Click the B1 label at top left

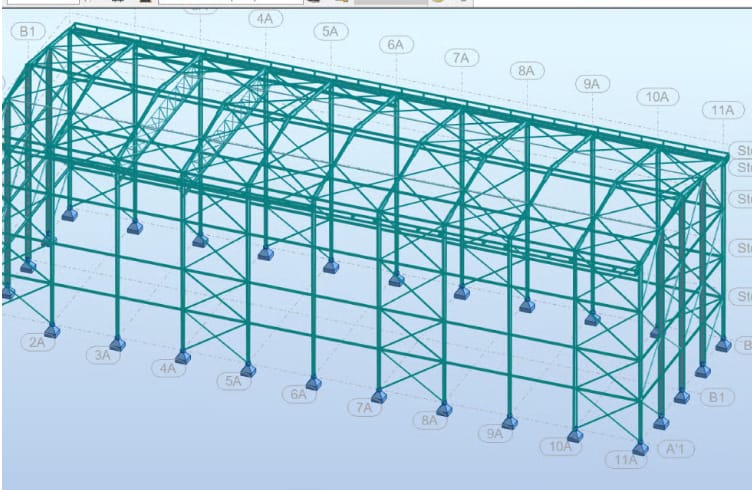click(x=29, y=32)
